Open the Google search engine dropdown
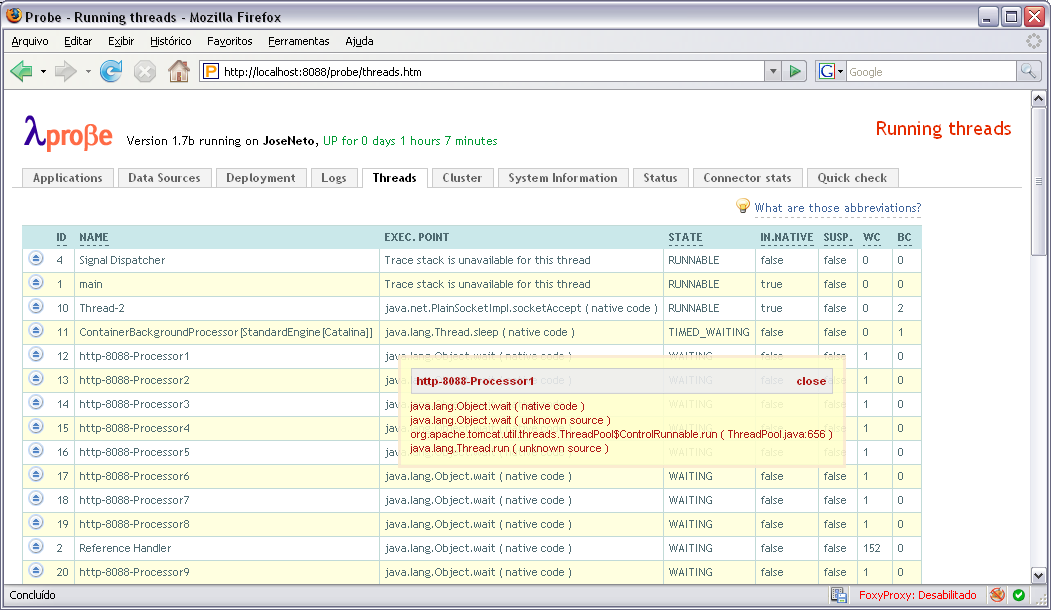 point(831,71)
